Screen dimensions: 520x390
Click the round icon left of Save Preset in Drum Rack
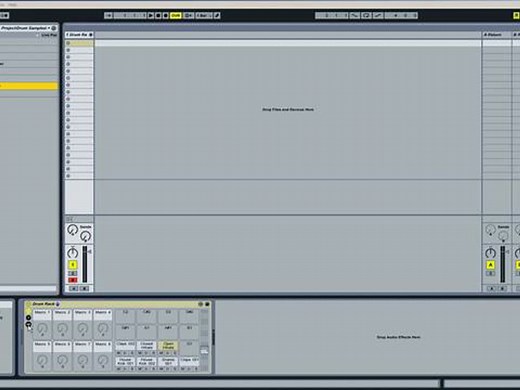click(200, 304)
